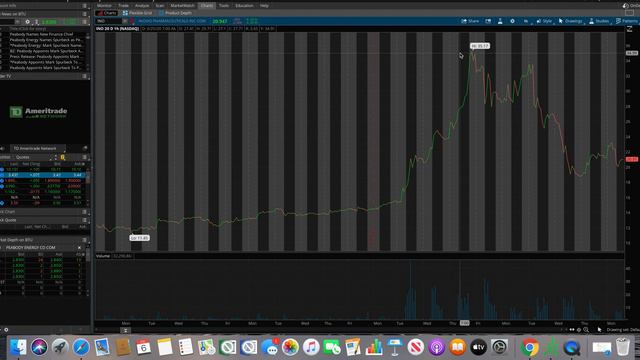Open the Help tab

coord(264,6)
